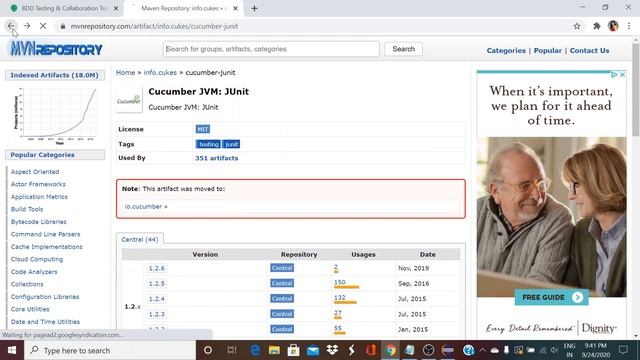This screenshot has height=360, width=640.
Task: Focus the groups, artifacts, categories search box
Action: (271, 49)
